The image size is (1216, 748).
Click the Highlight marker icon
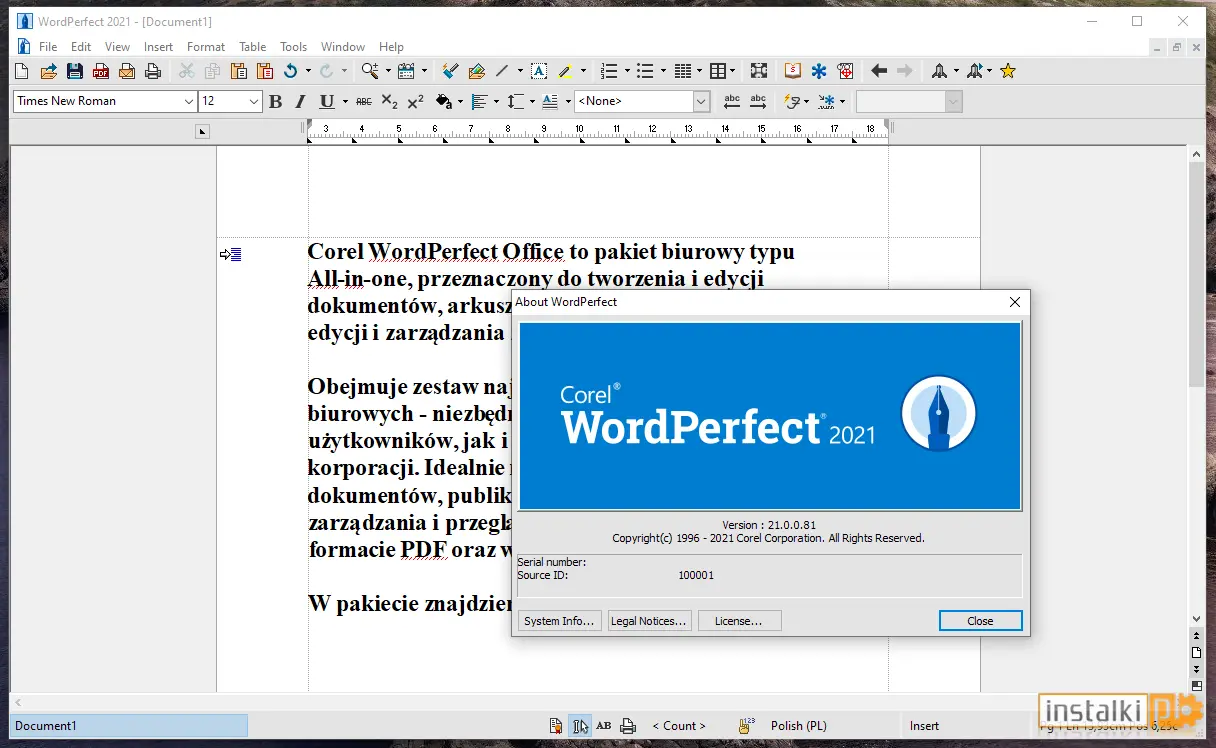pos(564,71)
